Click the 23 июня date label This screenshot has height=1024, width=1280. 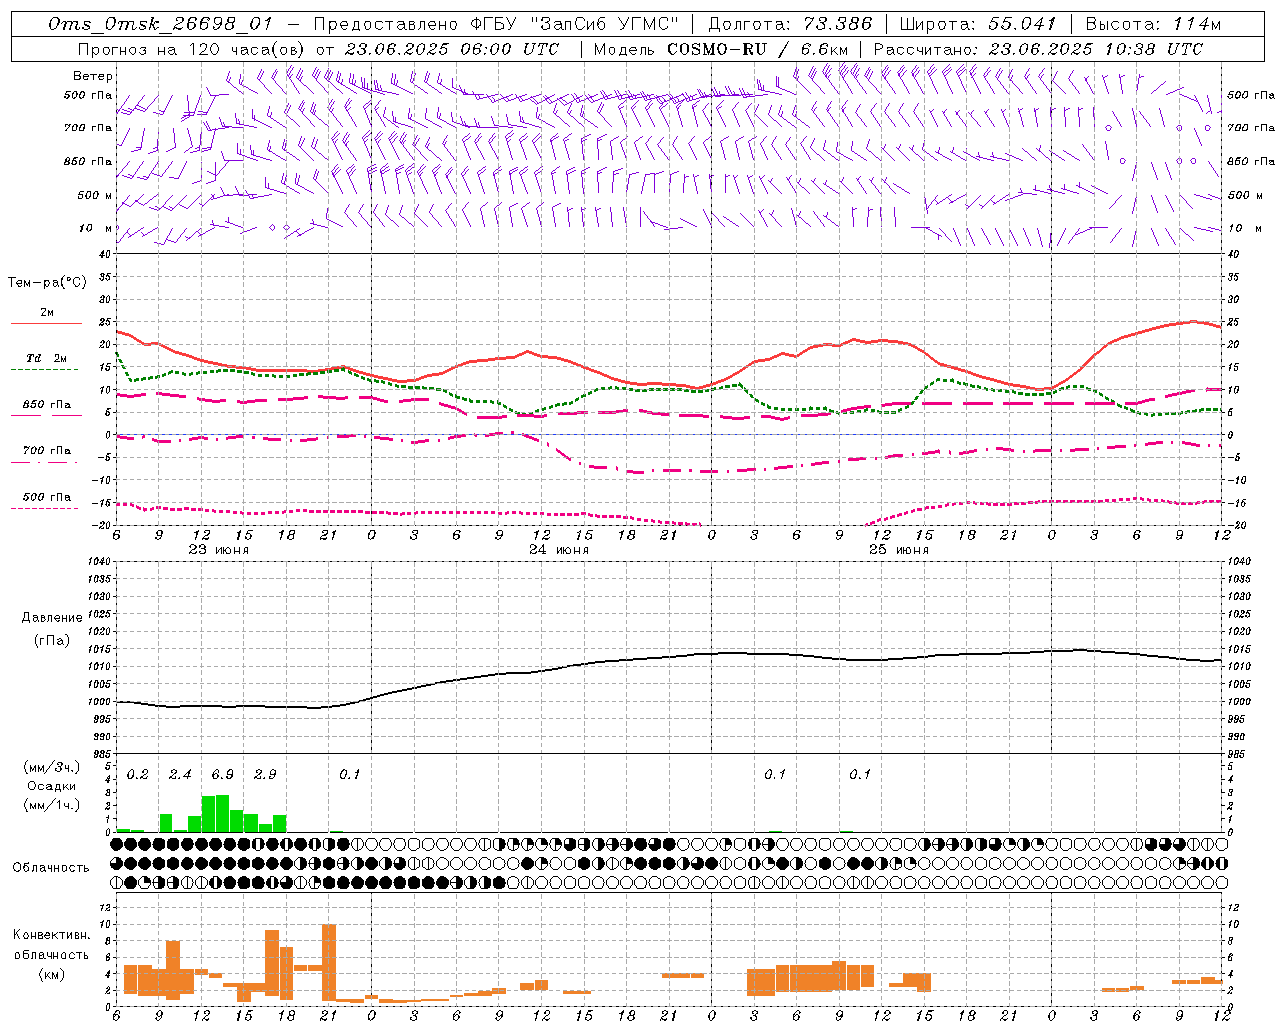pos(219,550)
